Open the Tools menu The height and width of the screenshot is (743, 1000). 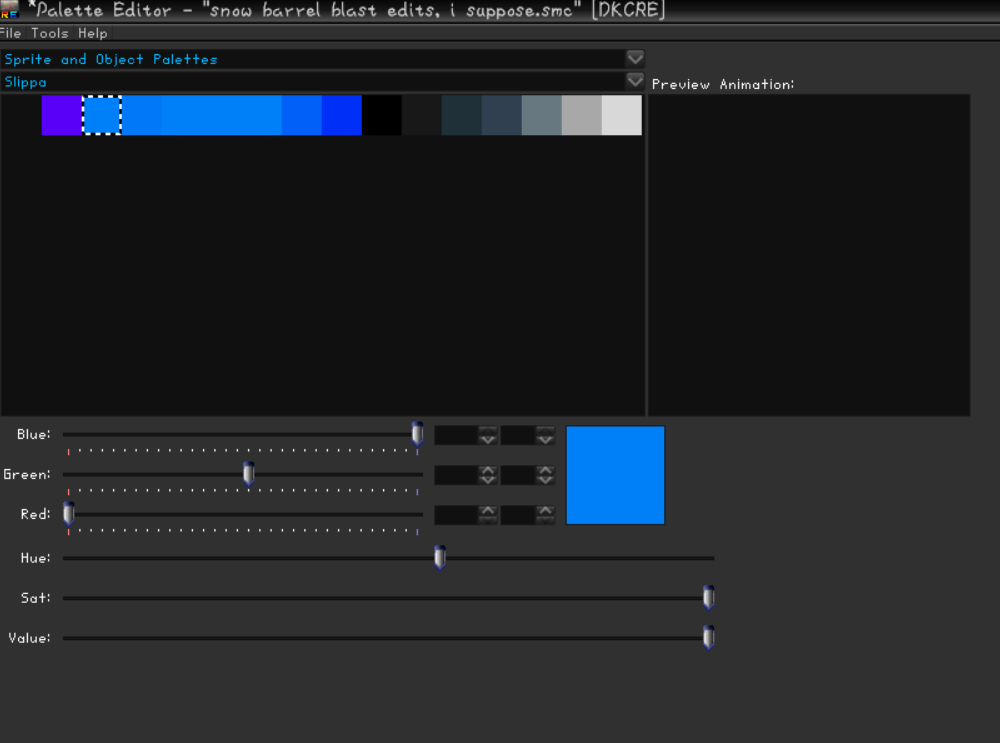point(50,33)
